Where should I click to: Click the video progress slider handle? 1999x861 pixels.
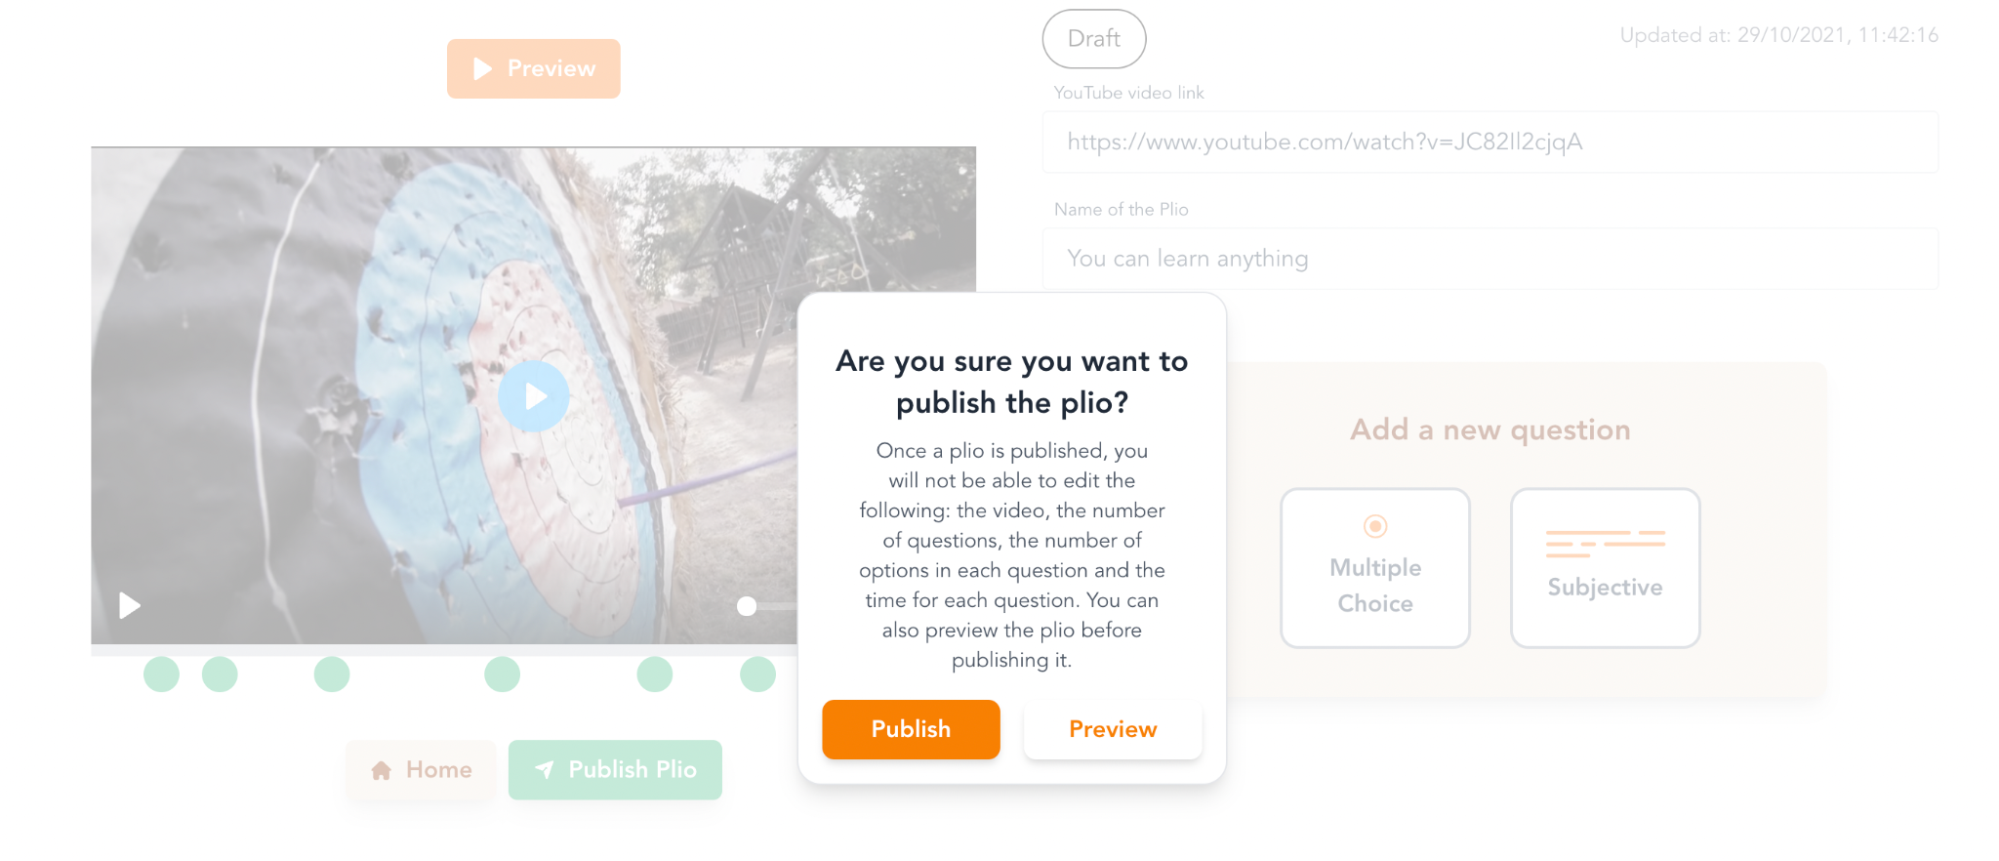(746, 606)
